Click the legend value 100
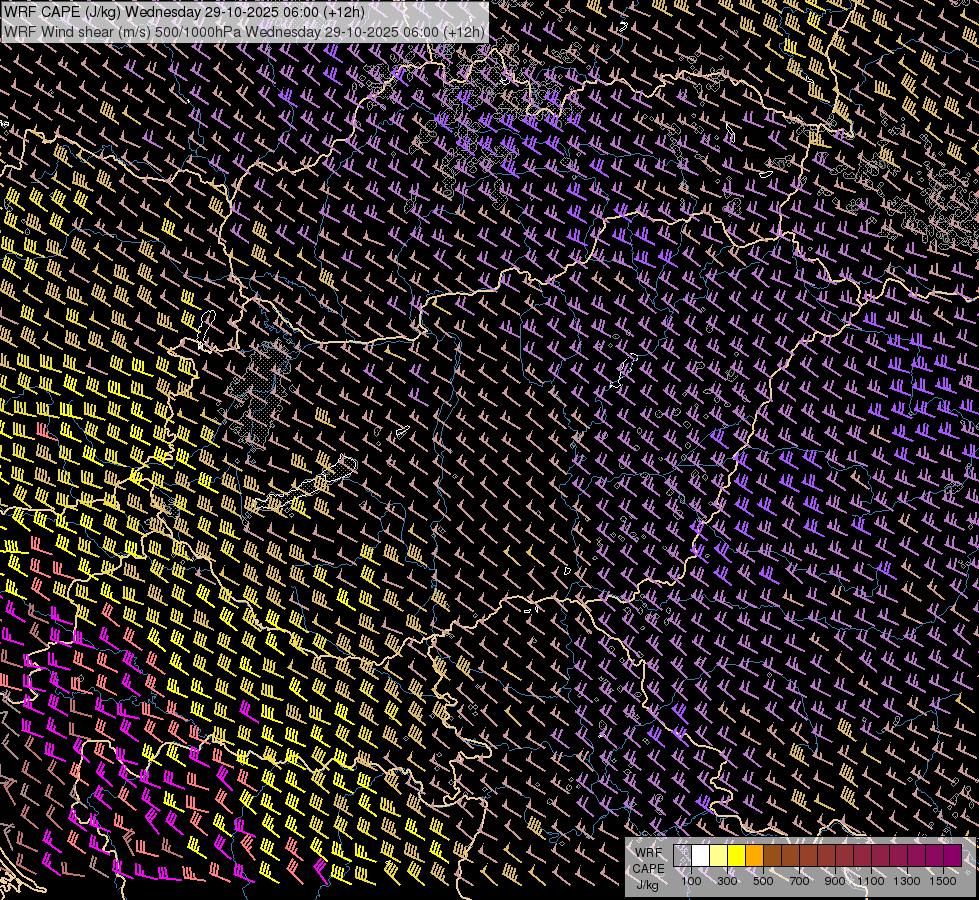The height and width of the screenshot is (900, 979). (x=691, y=881)
